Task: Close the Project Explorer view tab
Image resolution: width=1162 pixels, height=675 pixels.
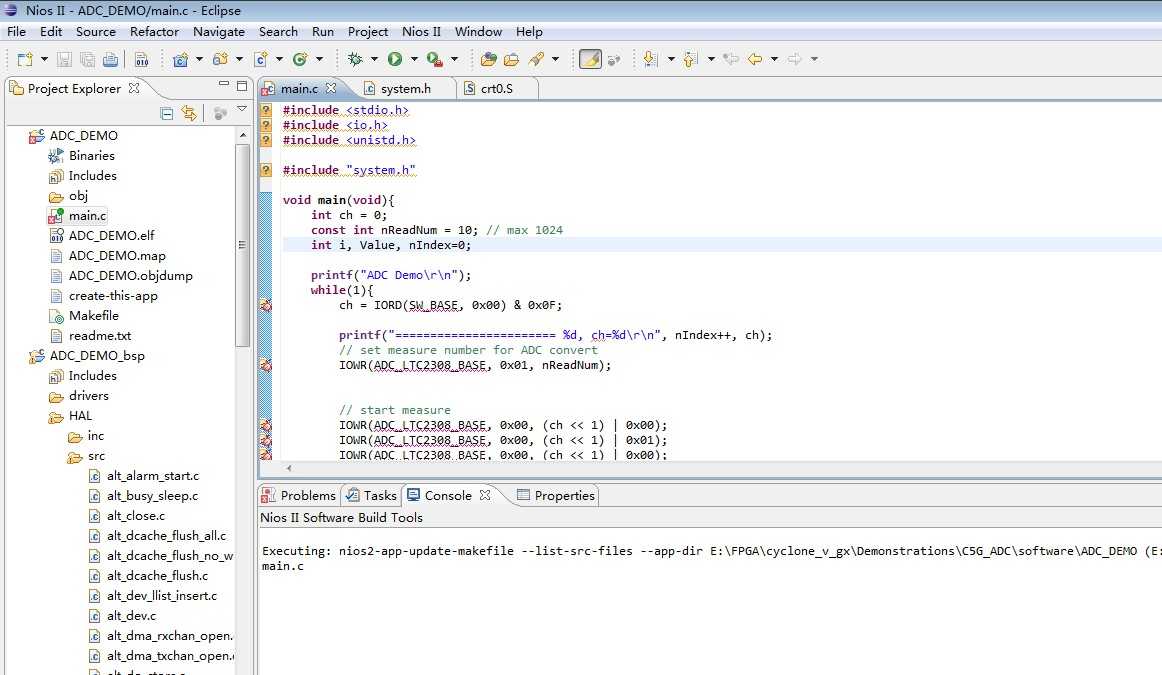Action: pos(133,88)
